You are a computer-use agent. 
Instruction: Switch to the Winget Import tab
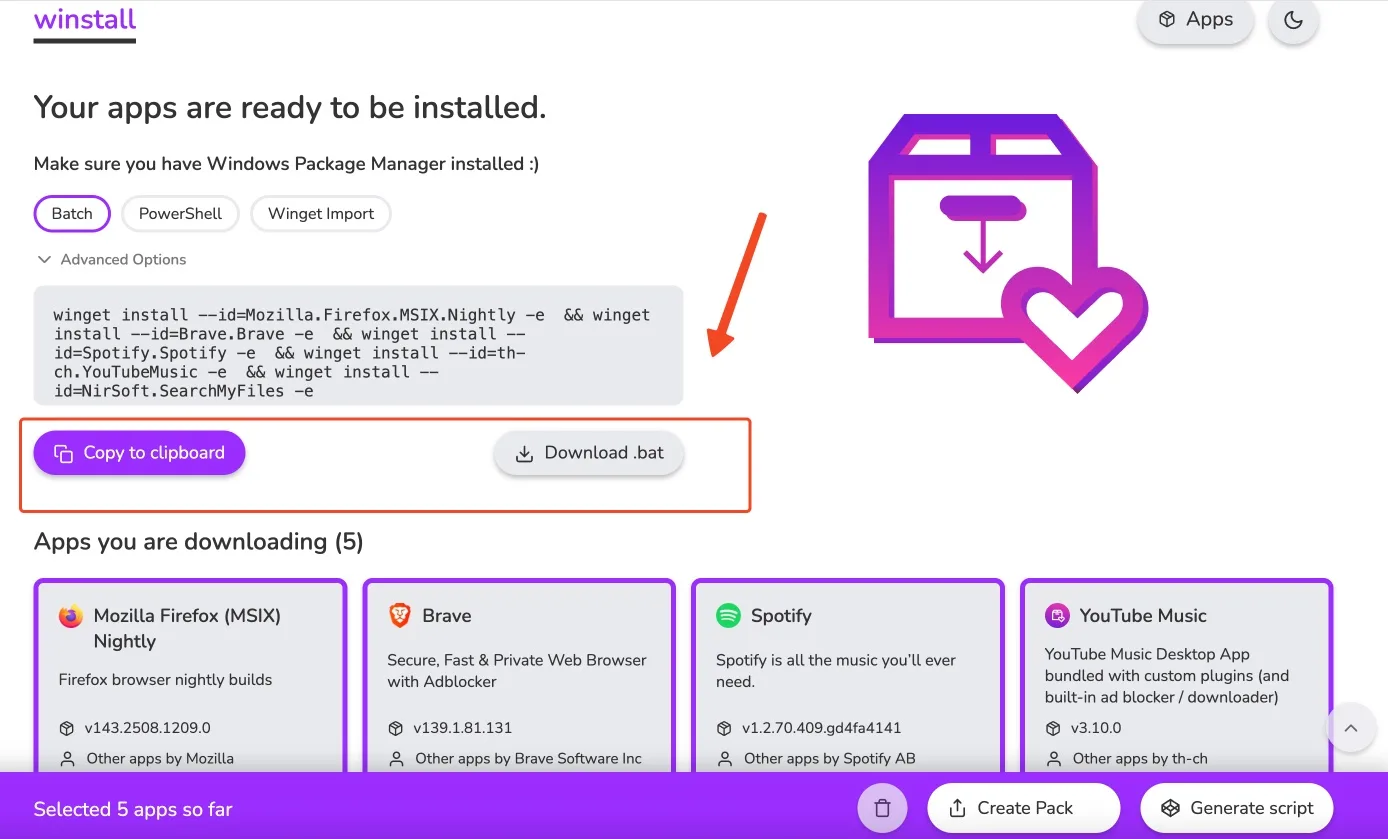[x=321, y=213]
